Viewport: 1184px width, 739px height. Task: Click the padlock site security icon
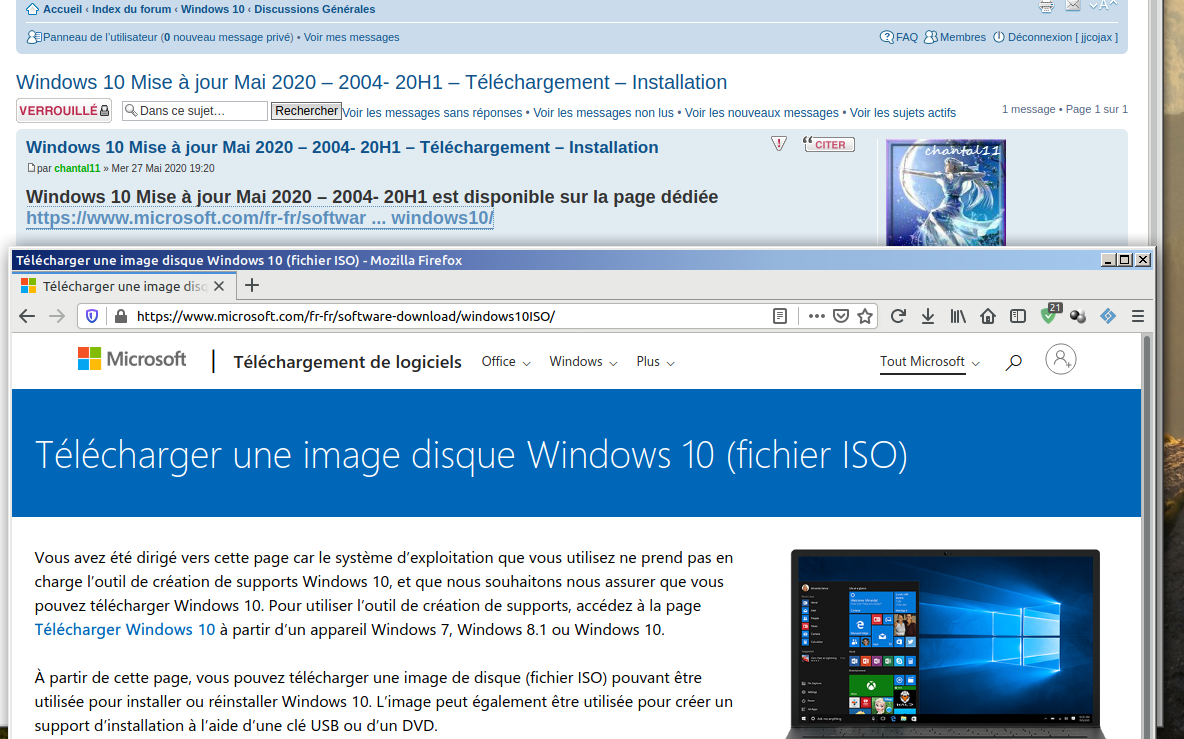click(x=120, y=316)
